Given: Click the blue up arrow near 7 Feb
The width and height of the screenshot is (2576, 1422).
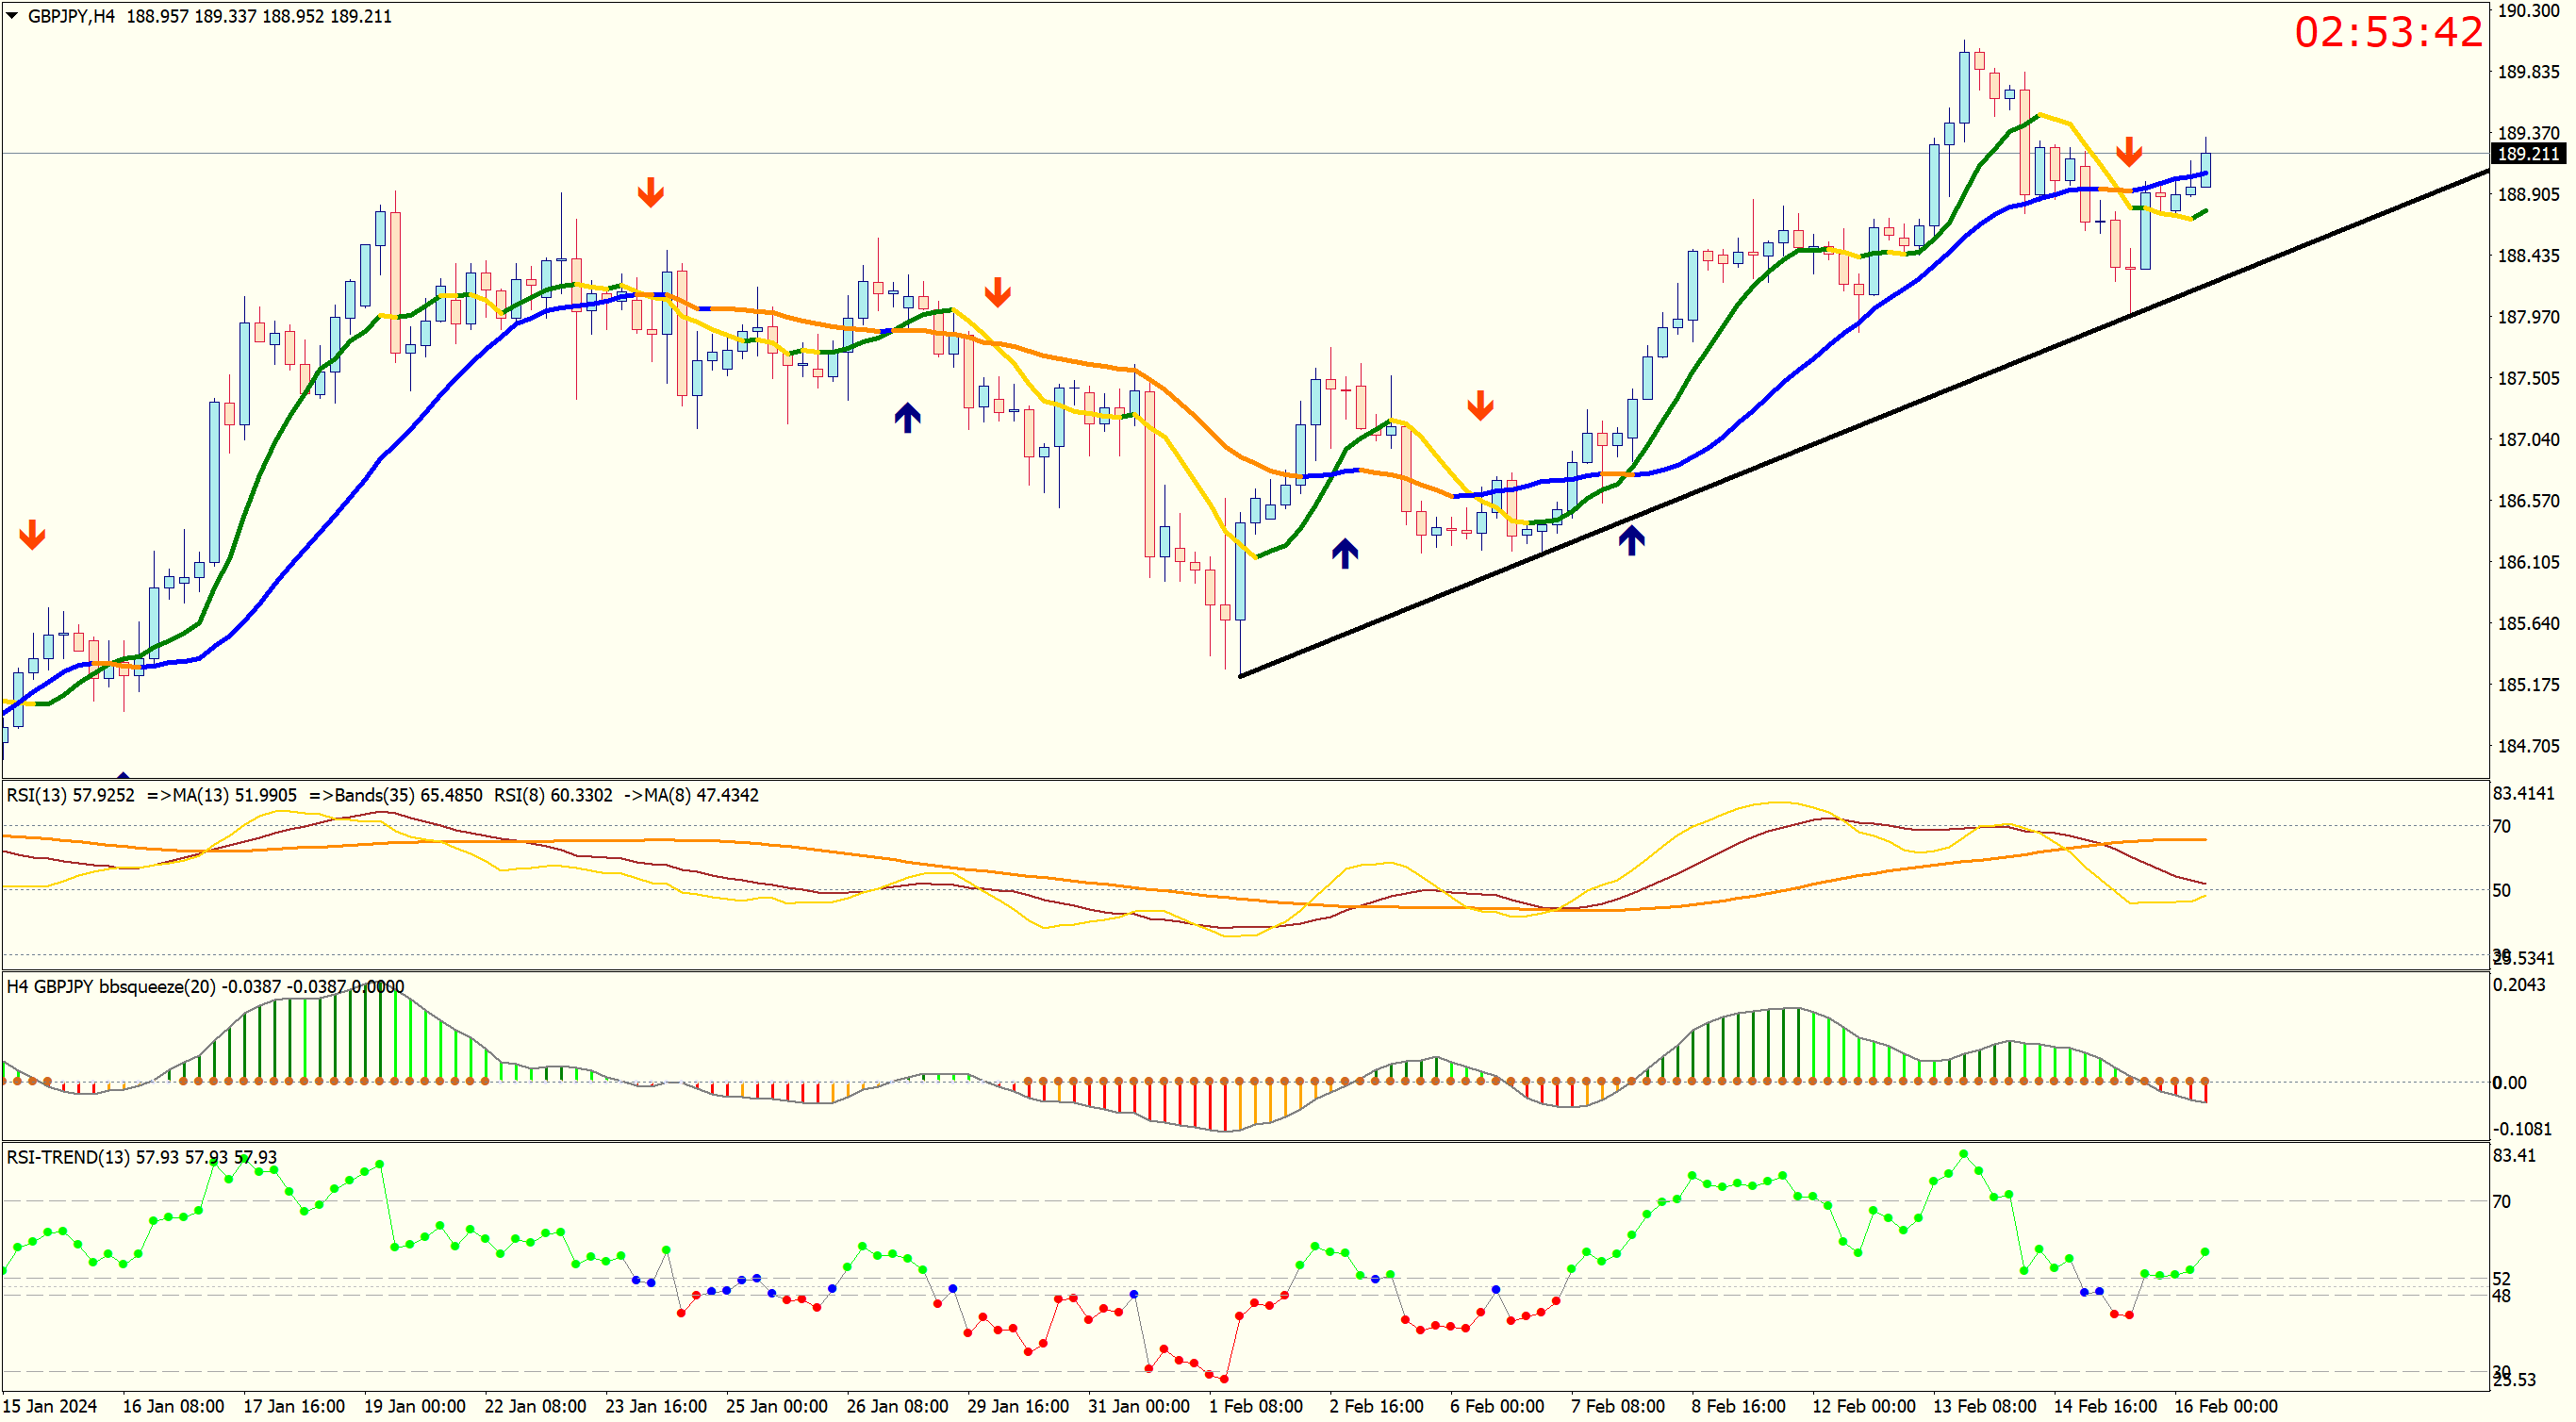Looking at the screenshot, I should [1631, 540].
